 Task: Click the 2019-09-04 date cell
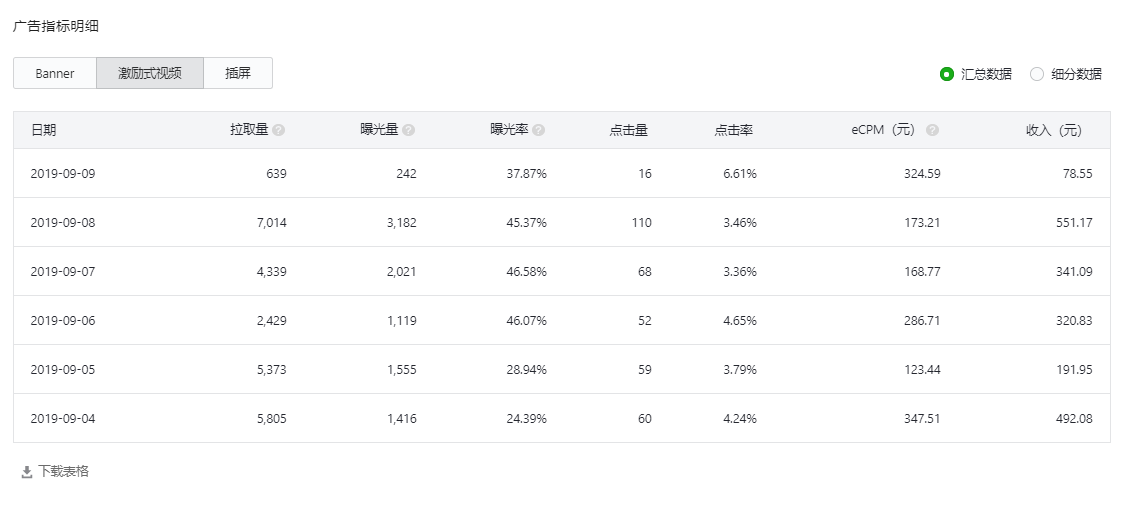pos(63,418)
